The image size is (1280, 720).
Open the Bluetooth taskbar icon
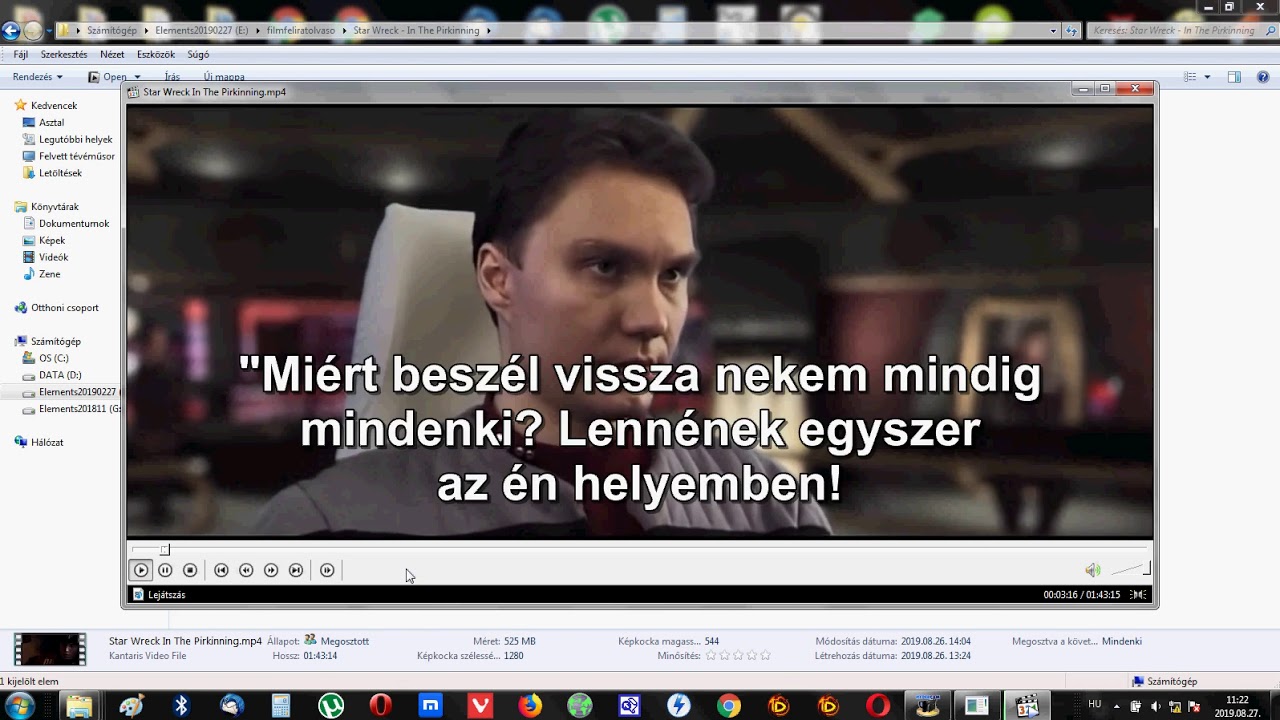(x=181, y=706)
